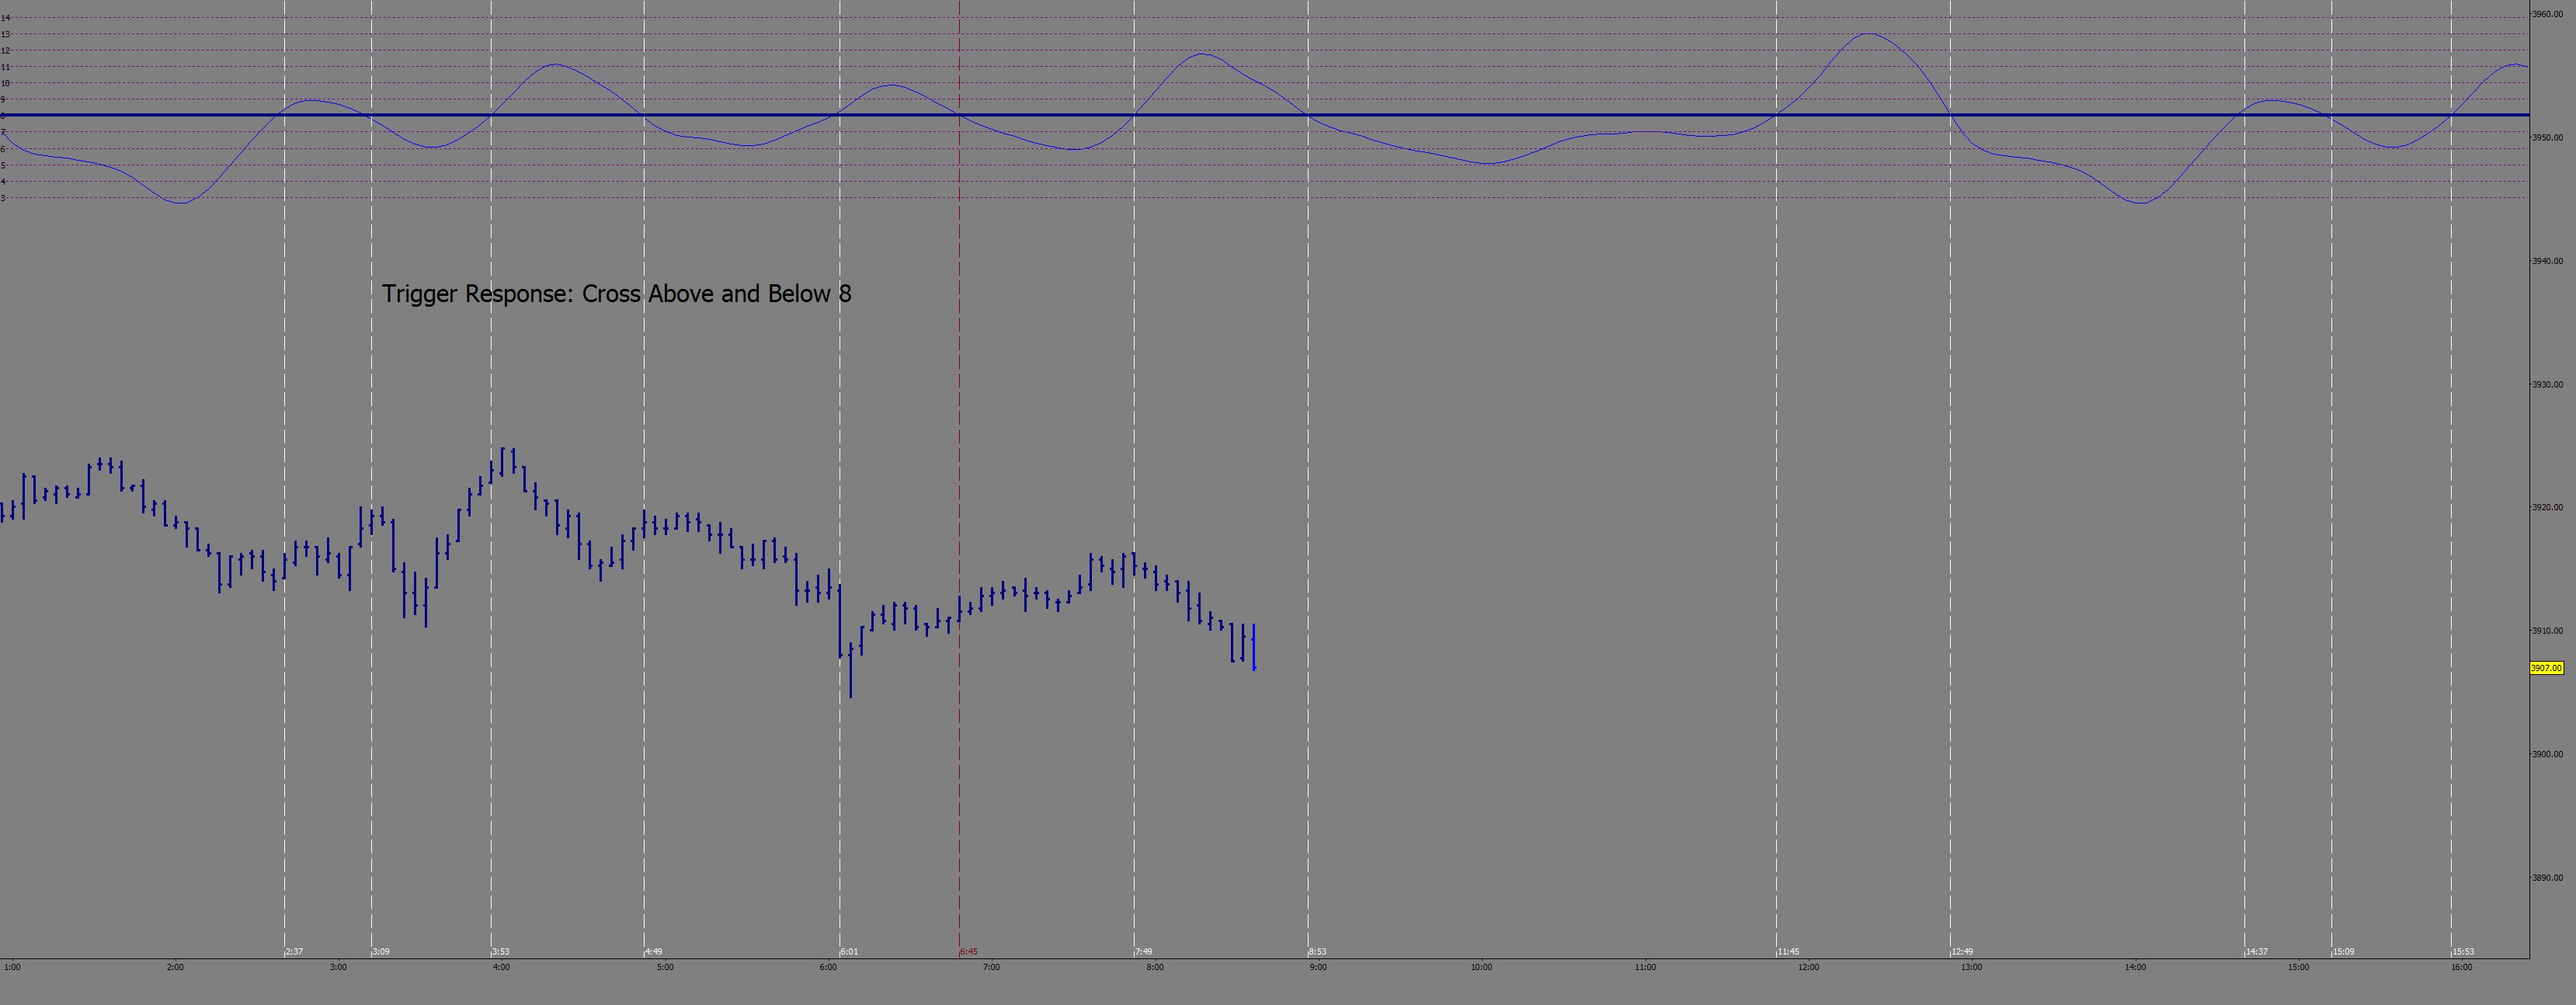Click the 11:00 time axis label
The height and width of the screenshot is (1005, 2576).
click(x=1645, y=967)
